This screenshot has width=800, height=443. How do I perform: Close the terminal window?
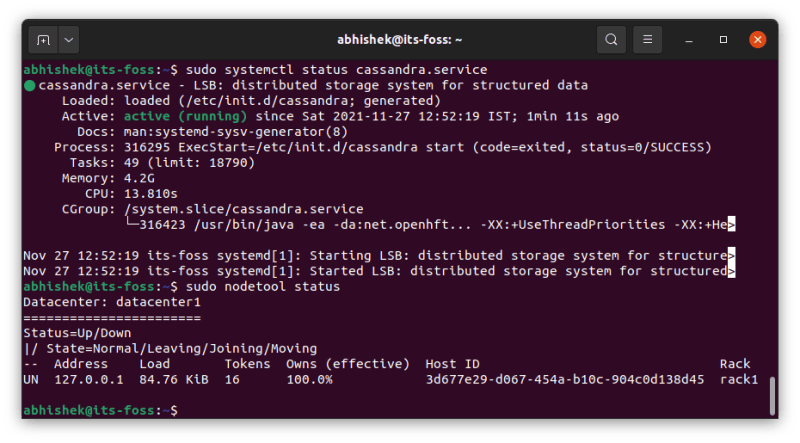[x=757, y=41]
